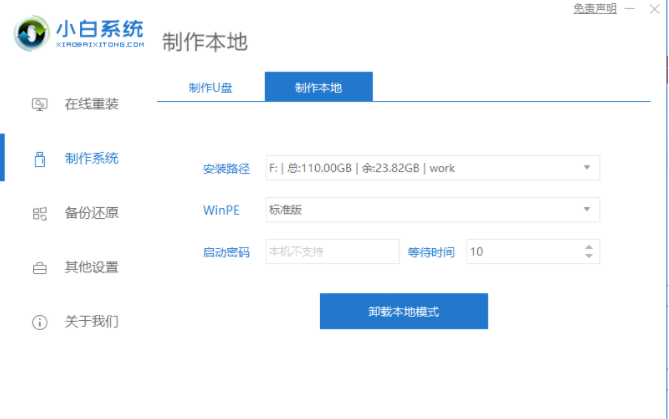The height and width of the screenshot is (419, 669).
Task: Expand the WinPE version dropdown arrow
Action: 587,210
